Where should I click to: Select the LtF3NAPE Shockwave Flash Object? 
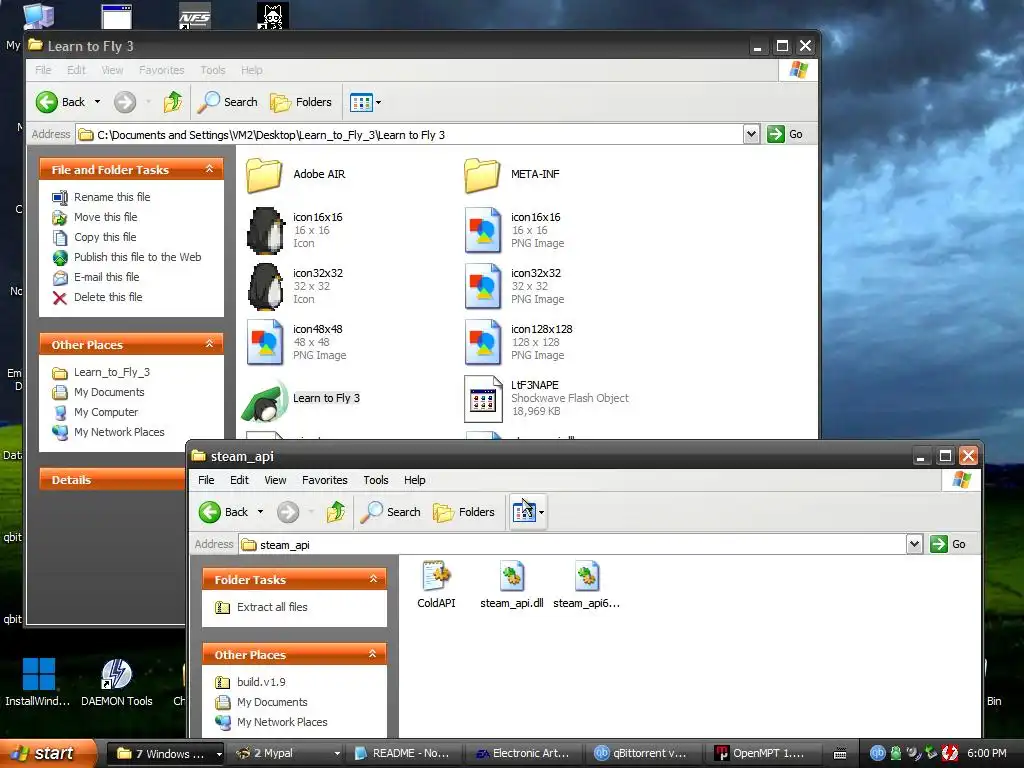[x=547, y=398]
